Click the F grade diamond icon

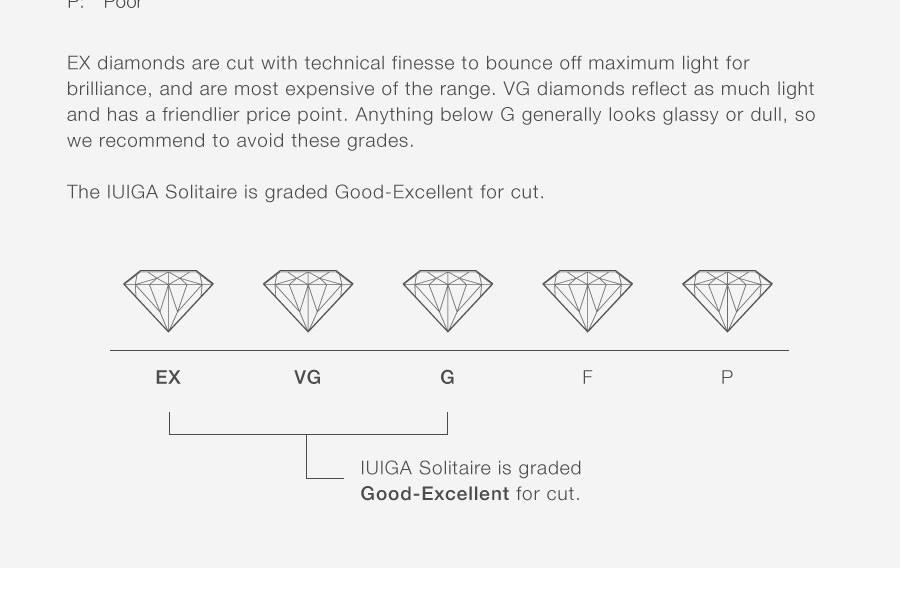(588, 301)
